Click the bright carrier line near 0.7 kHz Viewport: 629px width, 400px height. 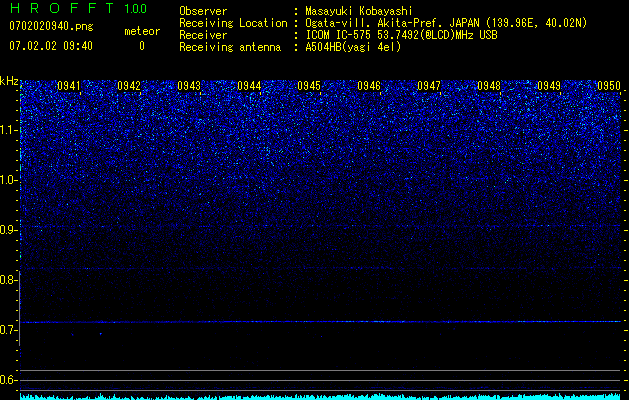point(320,322)
